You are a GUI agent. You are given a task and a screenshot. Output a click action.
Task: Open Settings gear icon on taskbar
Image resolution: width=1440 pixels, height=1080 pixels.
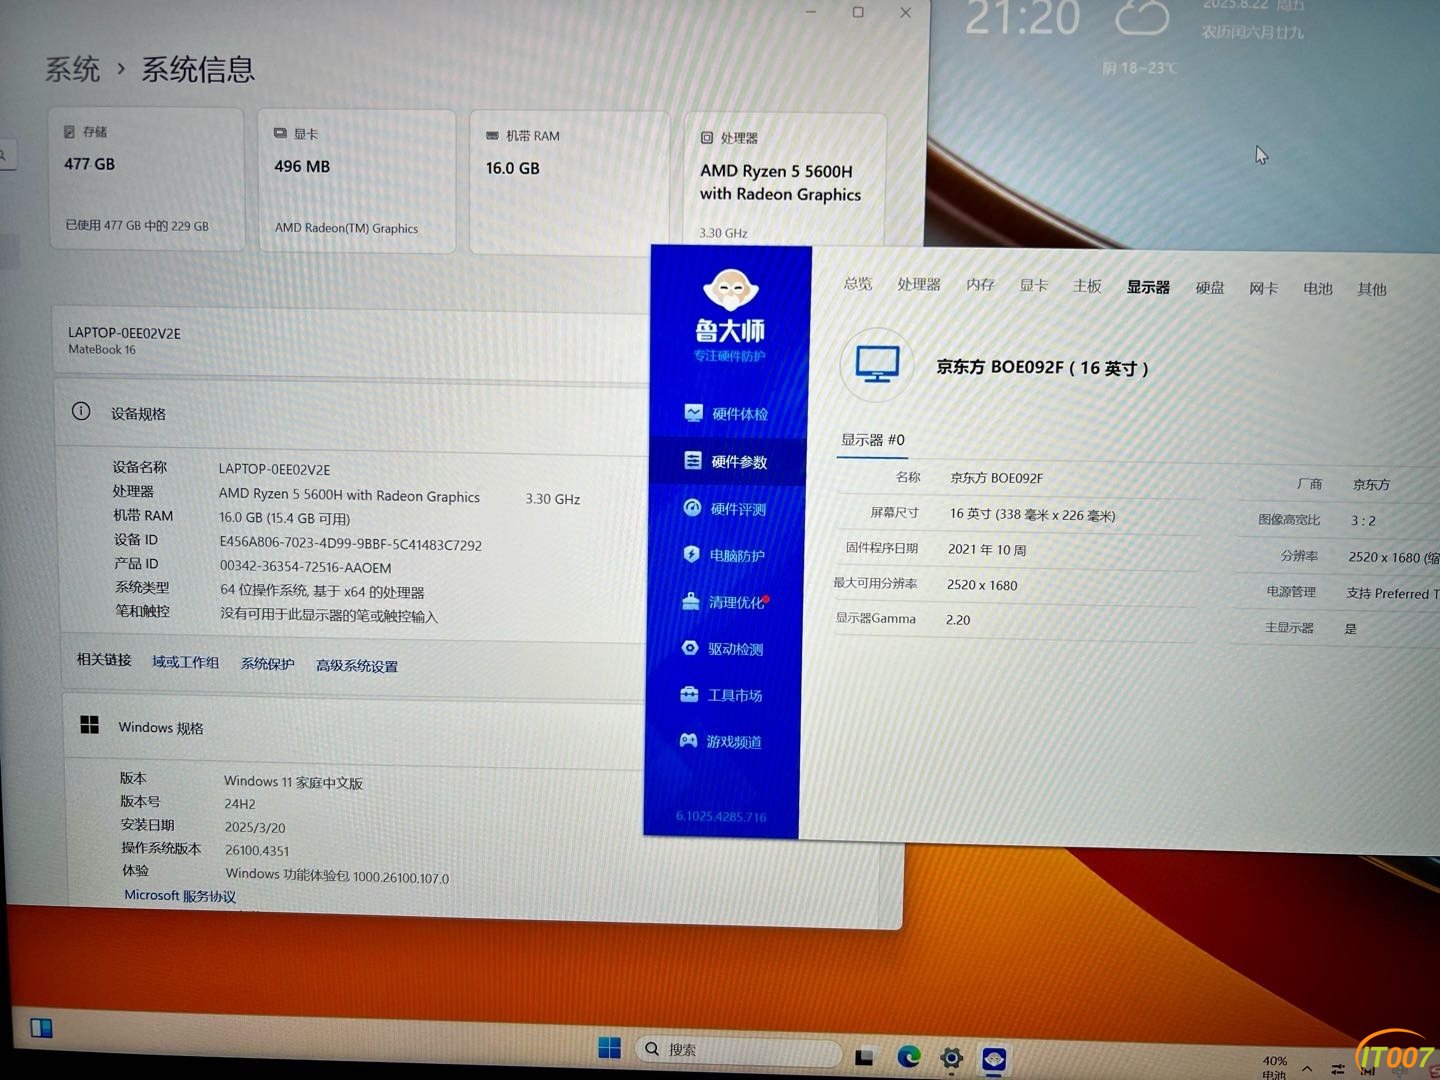click(x=951, y=1058)
